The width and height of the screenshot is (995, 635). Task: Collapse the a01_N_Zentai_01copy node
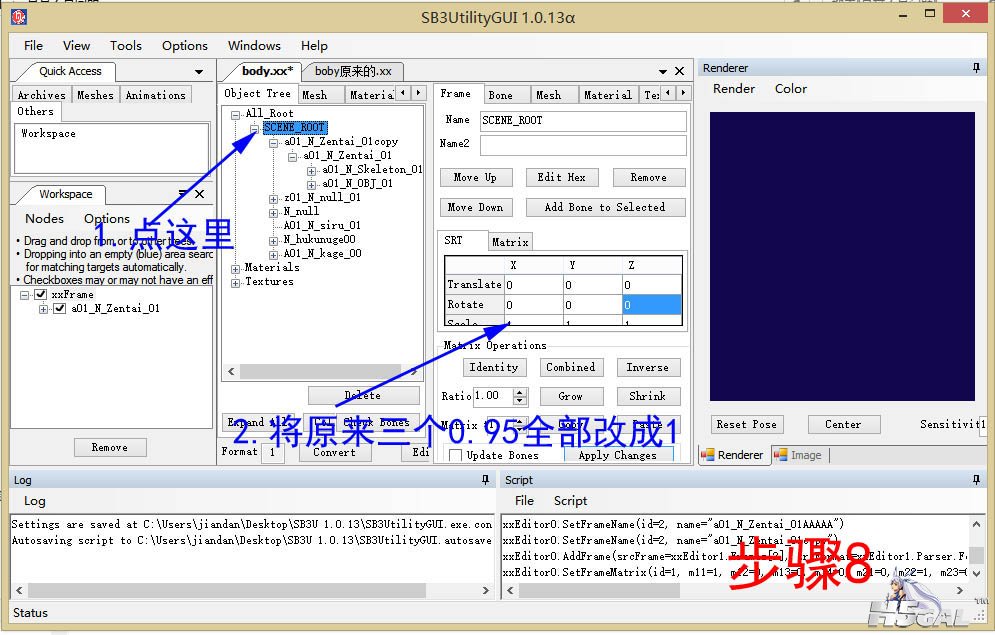[273, 143]
